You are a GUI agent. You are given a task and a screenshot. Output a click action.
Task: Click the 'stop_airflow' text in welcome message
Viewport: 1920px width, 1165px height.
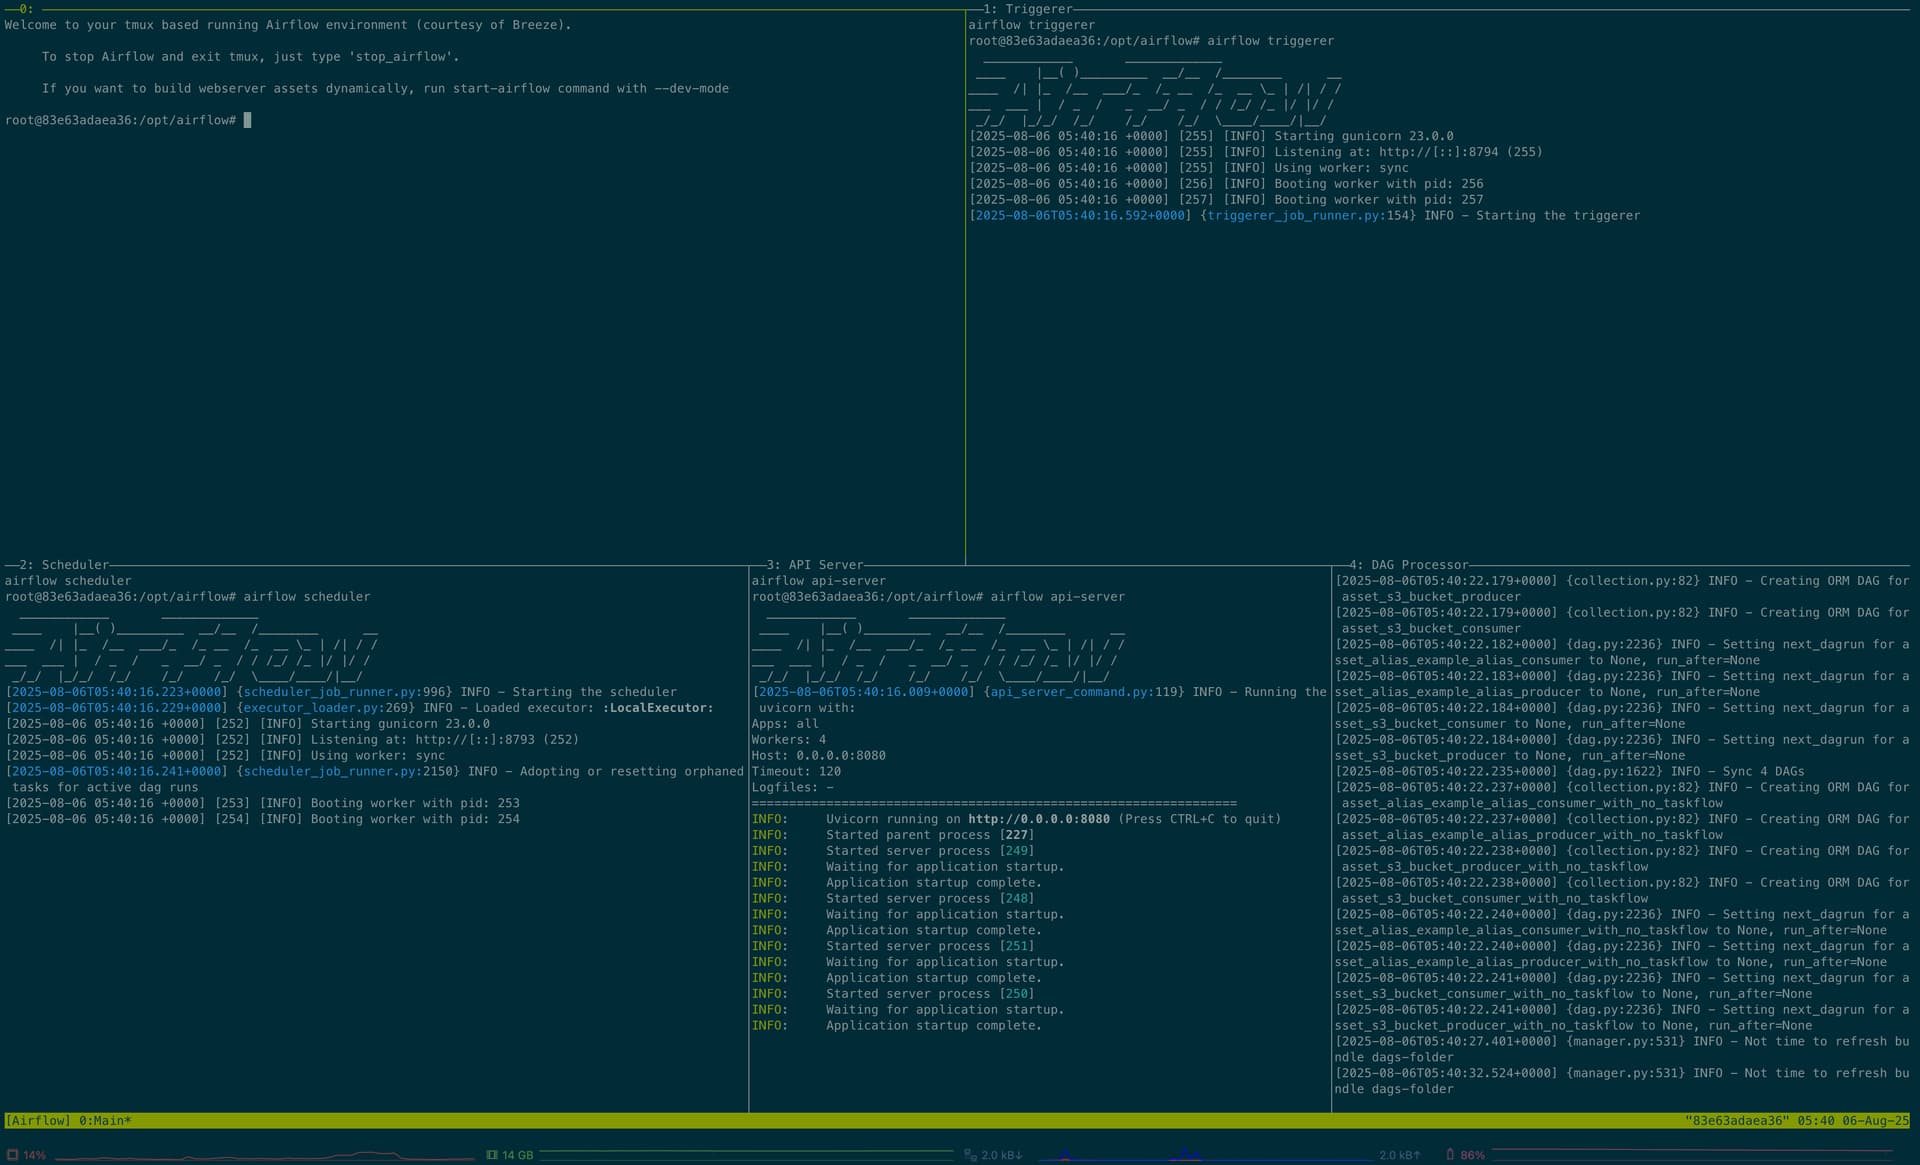(x=401, y=57)
